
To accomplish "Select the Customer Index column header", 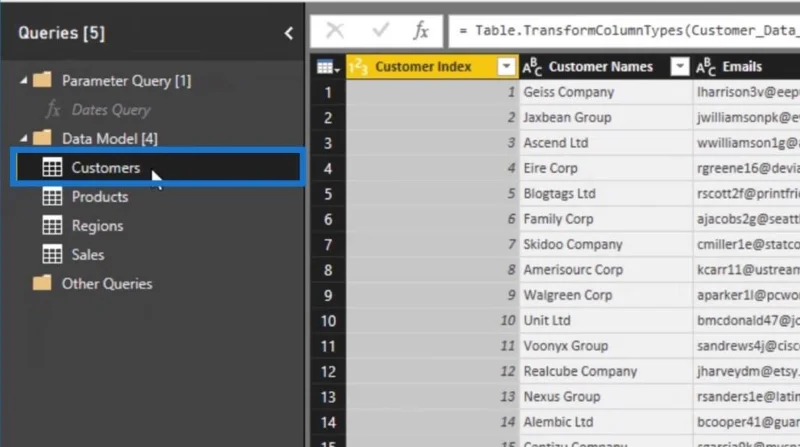I will [423, 67].
